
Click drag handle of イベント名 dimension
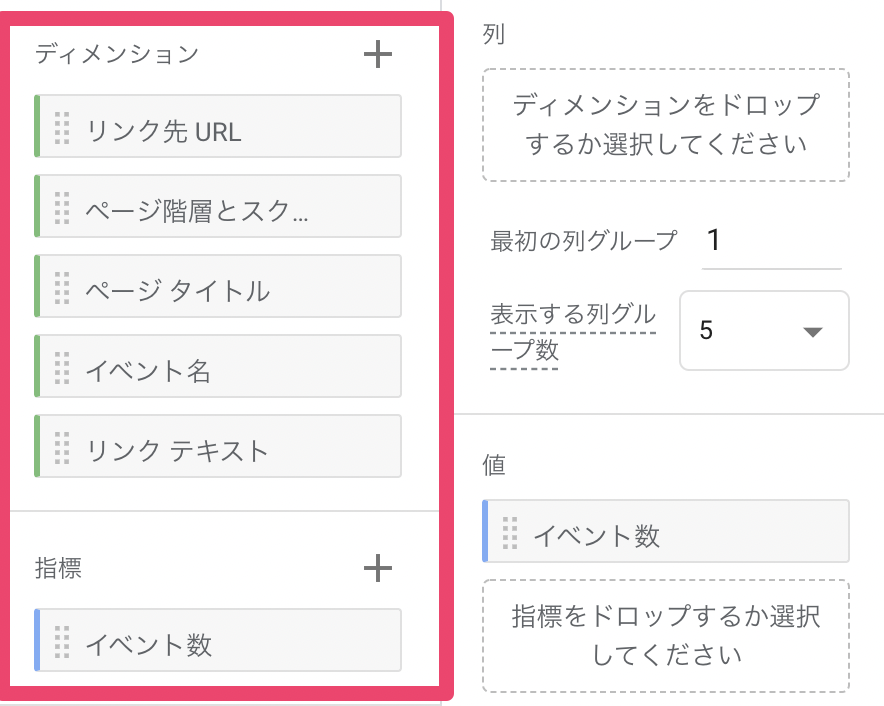click(62, 367)
